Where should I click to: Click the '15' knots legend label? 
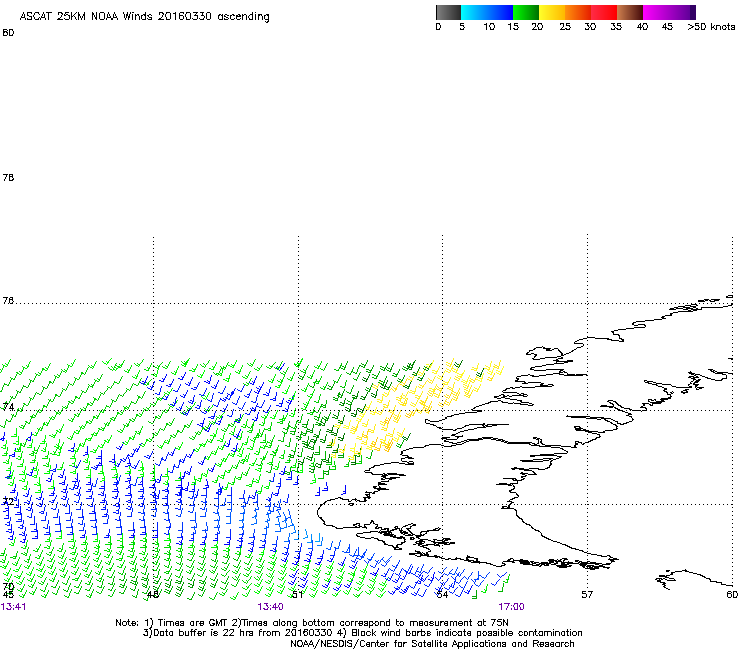click(x=513, y=27)
